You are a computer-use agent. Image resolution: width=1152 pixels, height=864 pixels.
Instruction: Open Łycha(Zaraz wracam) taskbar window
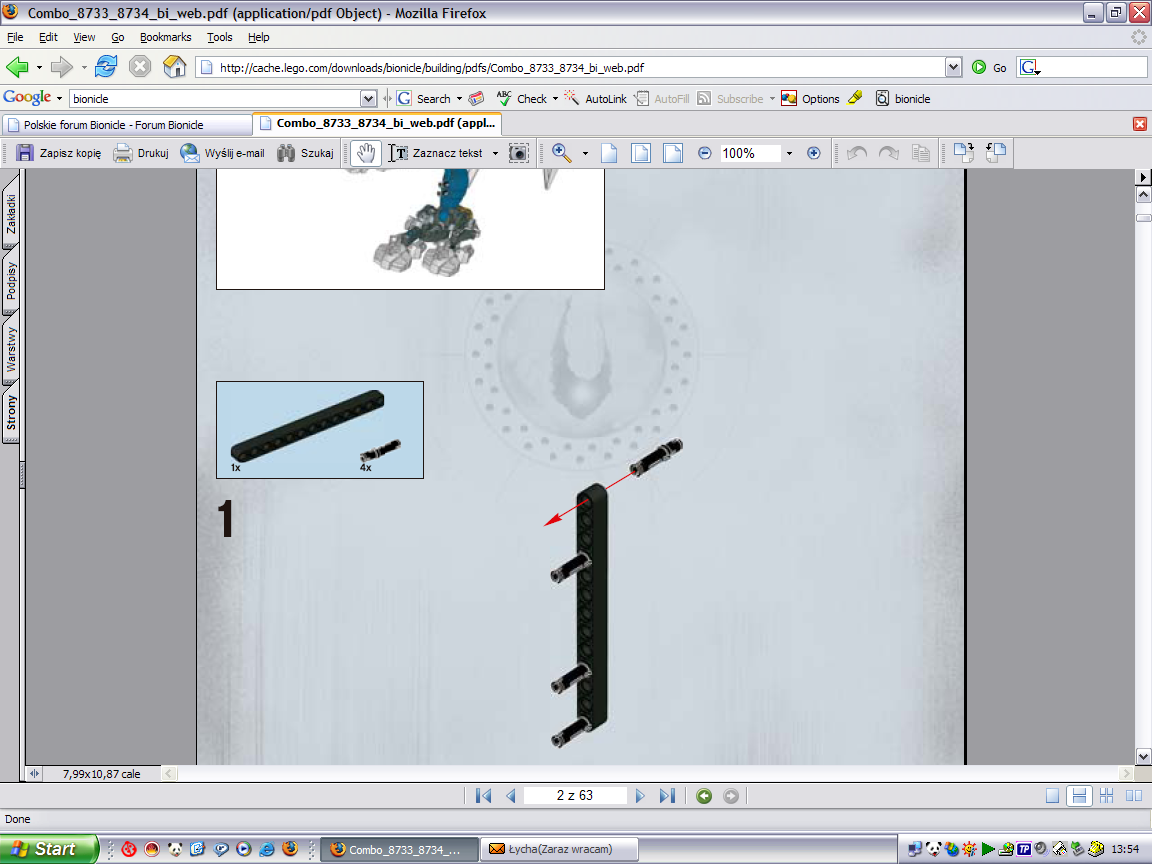pos(559,849)
